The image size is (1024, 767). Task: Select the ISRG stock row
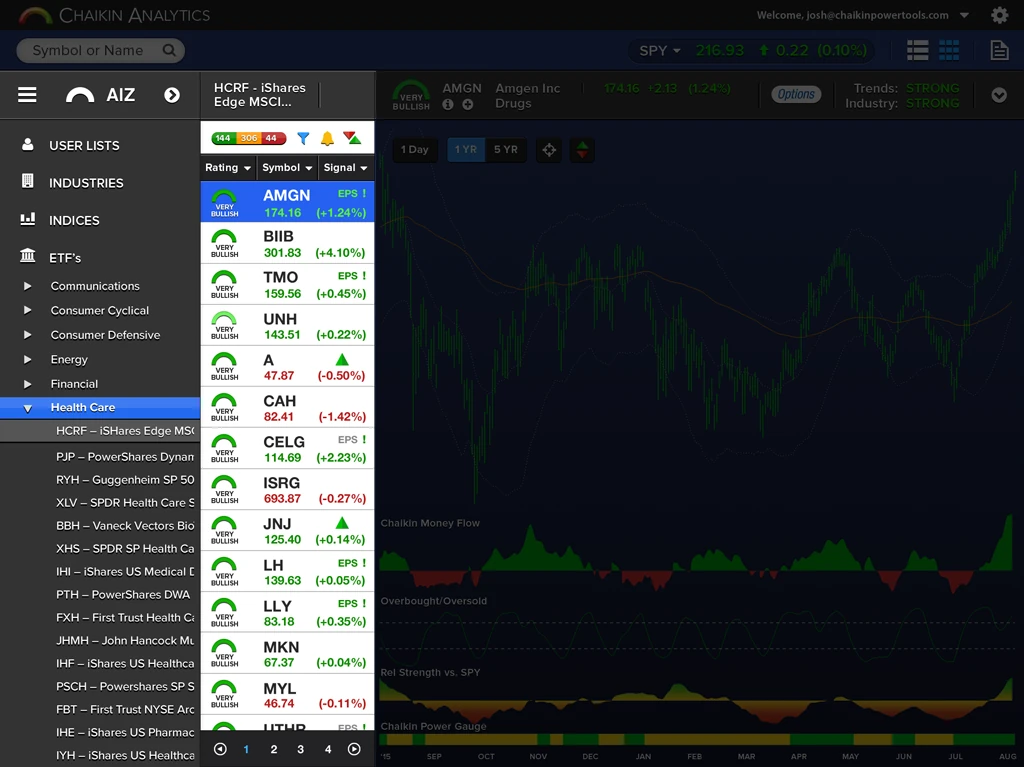287,490
